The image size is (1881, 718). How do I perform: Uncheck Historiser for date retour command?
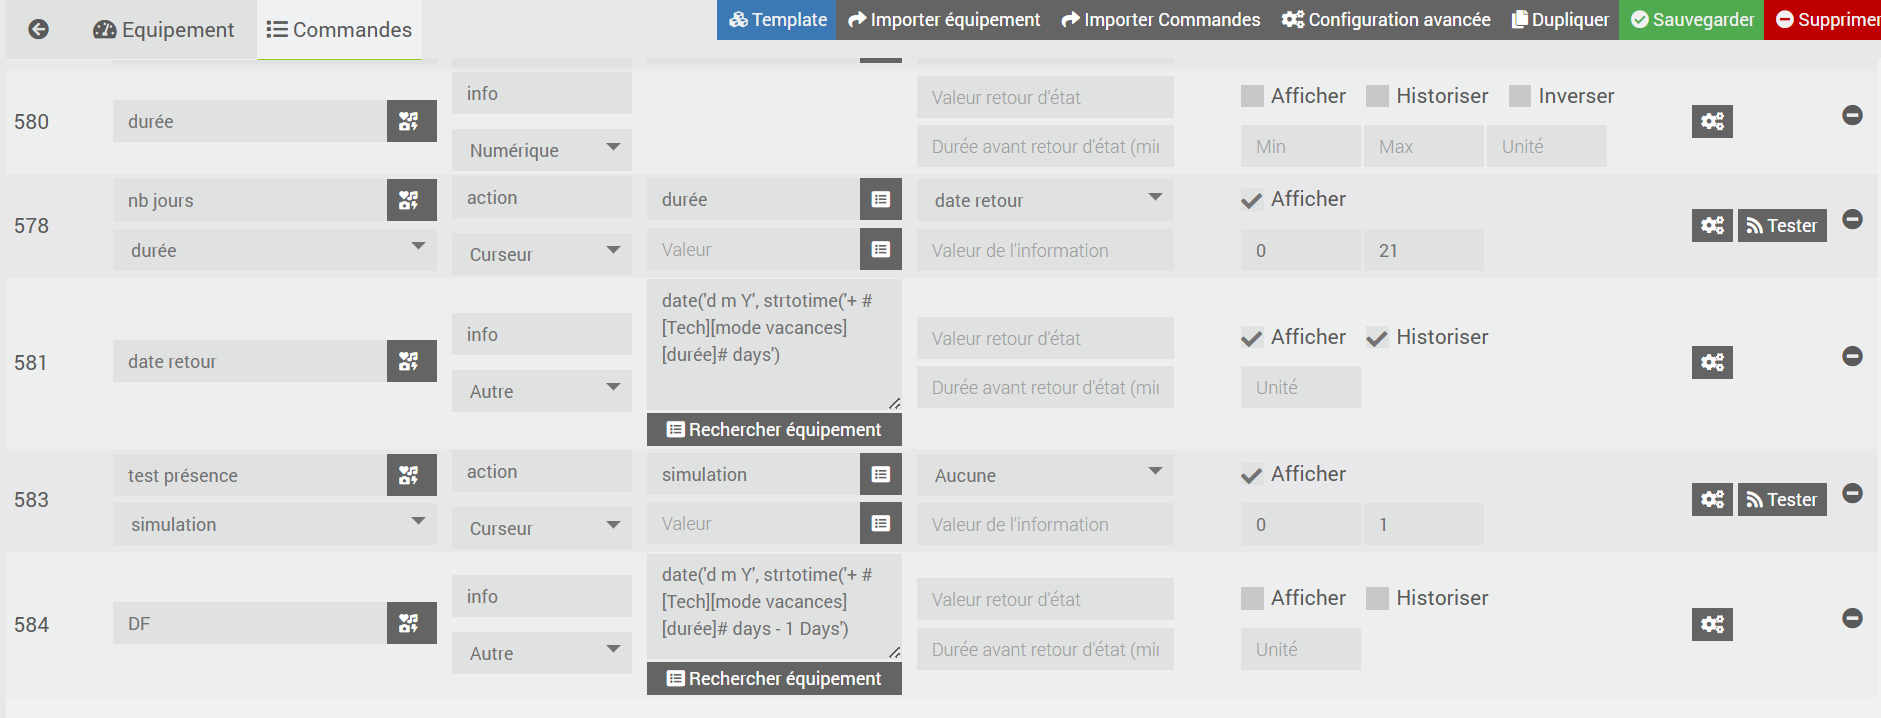pos(1377,338)
